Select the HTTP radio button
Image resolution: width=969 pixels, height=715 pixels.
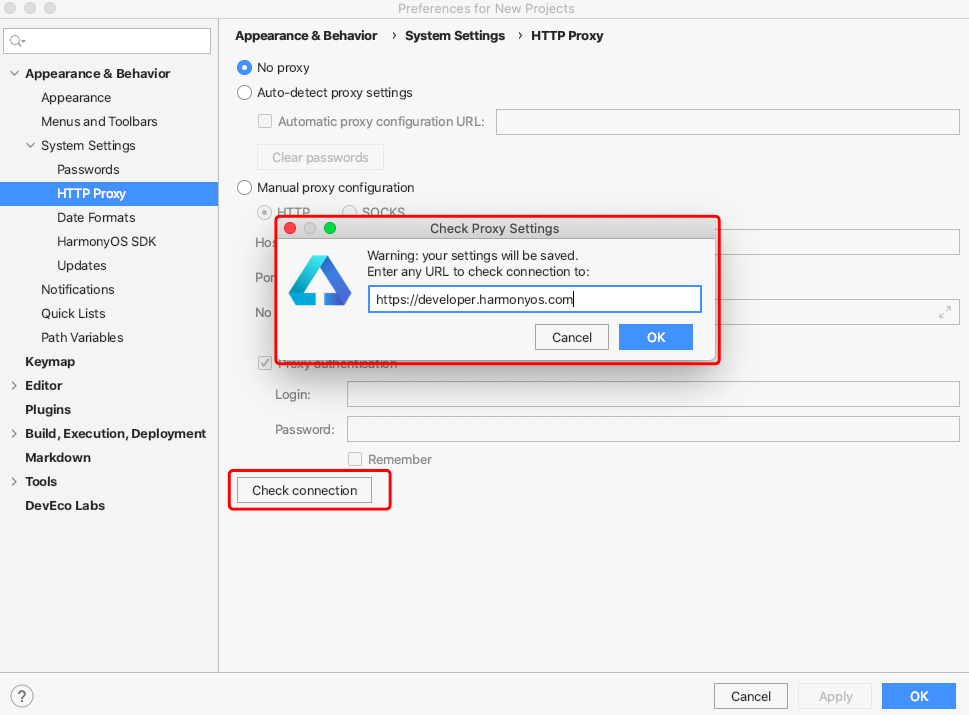pyautogui.click(x=264, y=213)
